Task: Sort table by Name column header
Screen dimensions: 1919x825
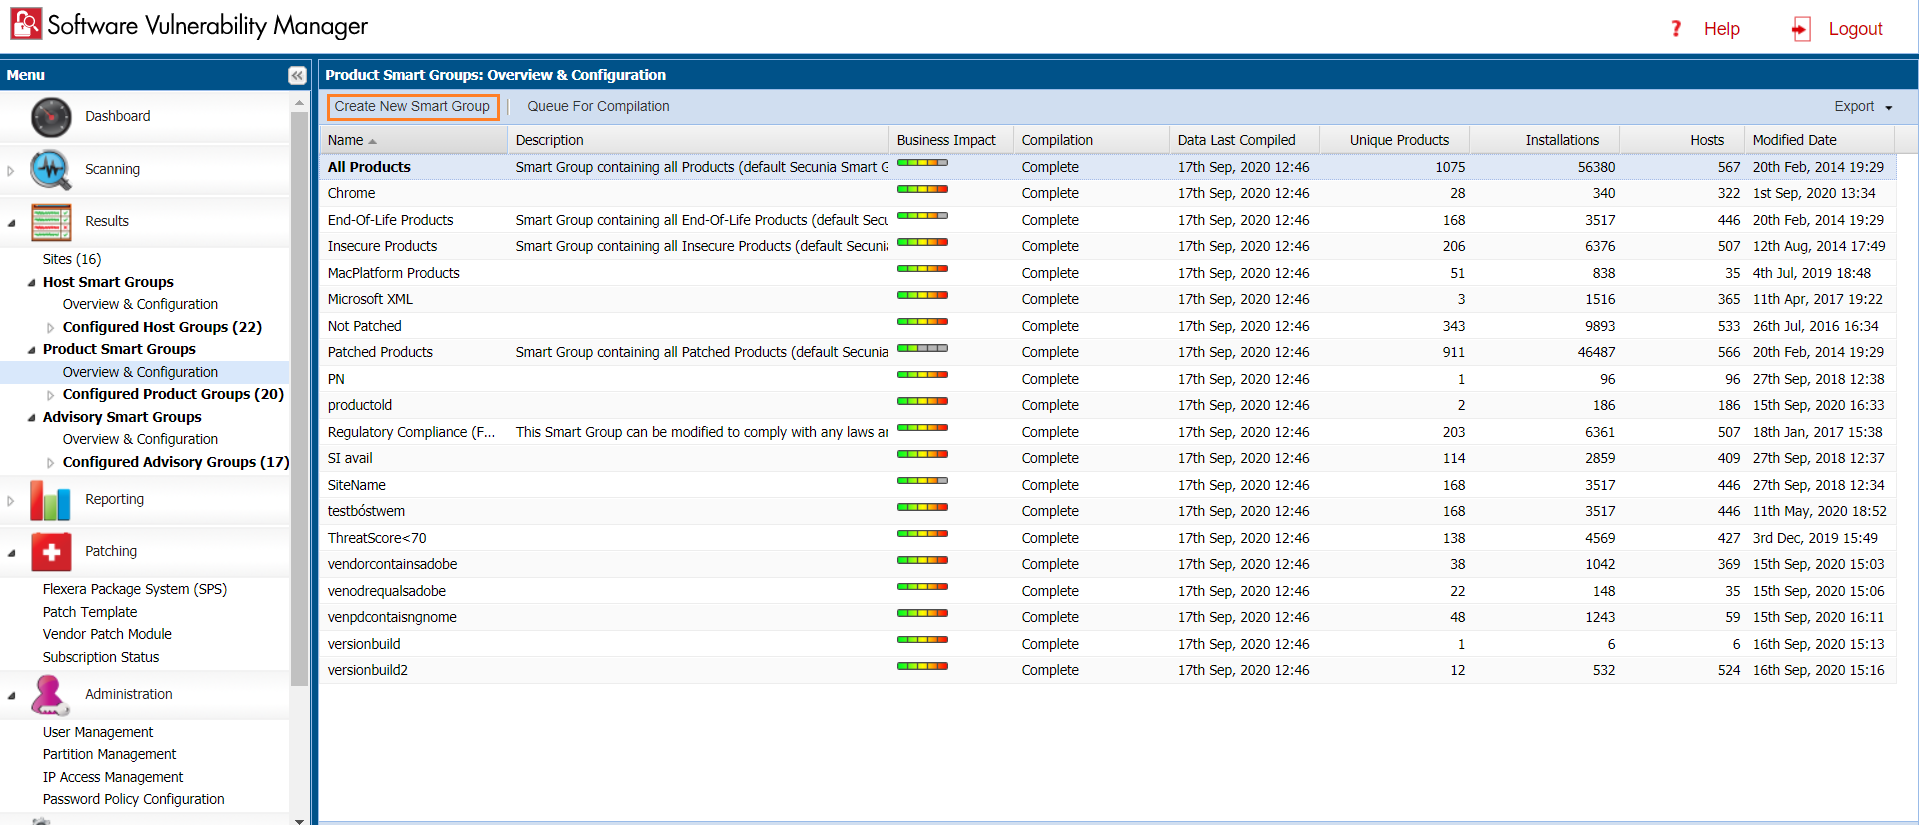Action: 346,140
